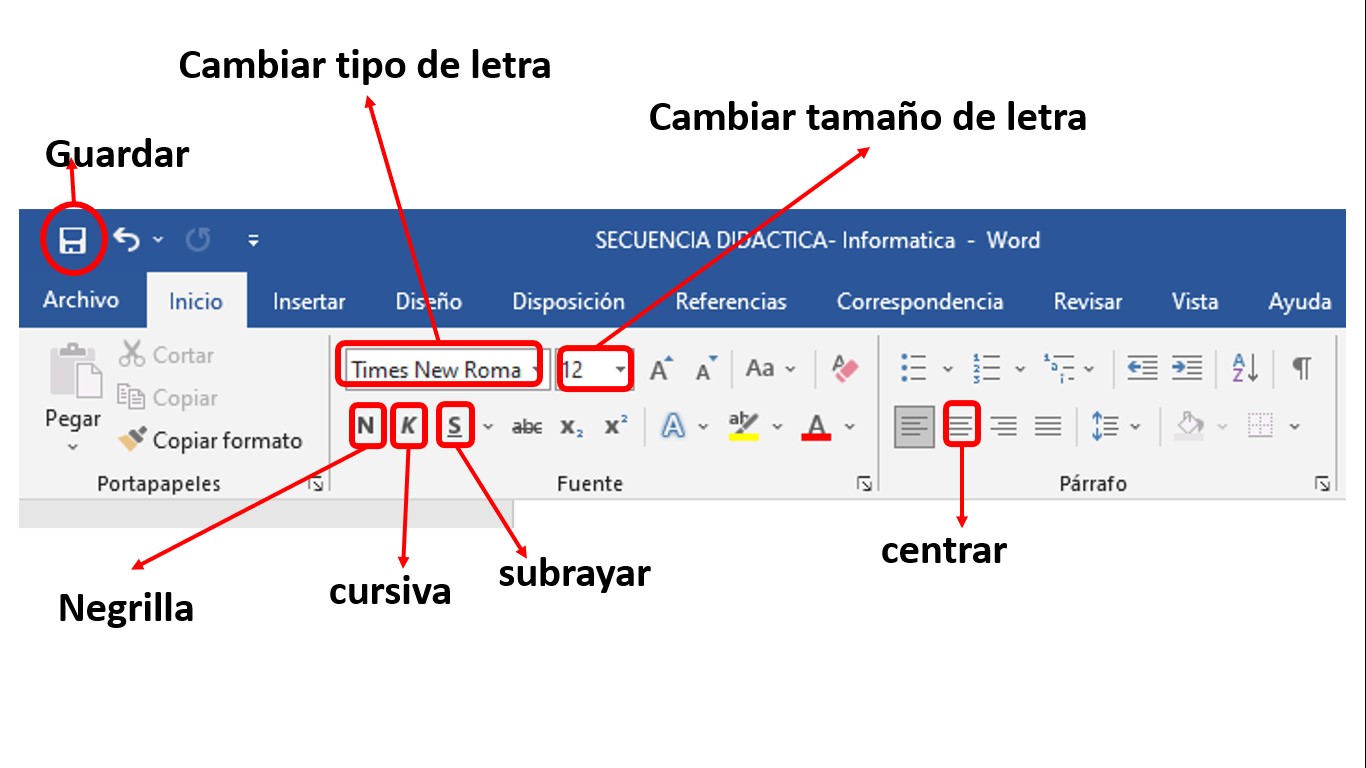1366x768 pixels.
Task: Open the Aa change case menu
Action: coord(770,369)
